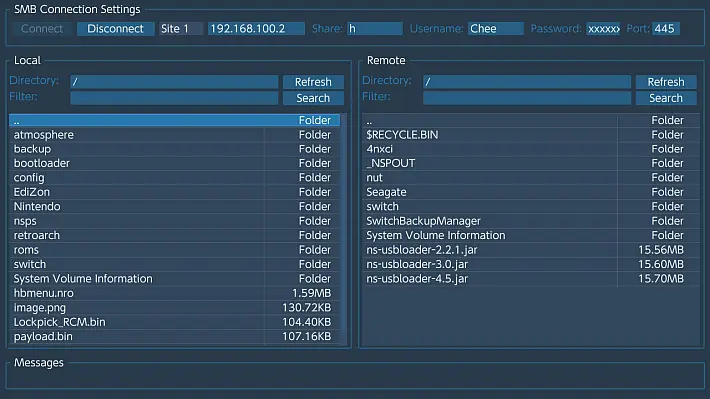710x399 pixels.
Task: Select the $RECYCLE.BIN folder in Remote
Action: [530, 135]
